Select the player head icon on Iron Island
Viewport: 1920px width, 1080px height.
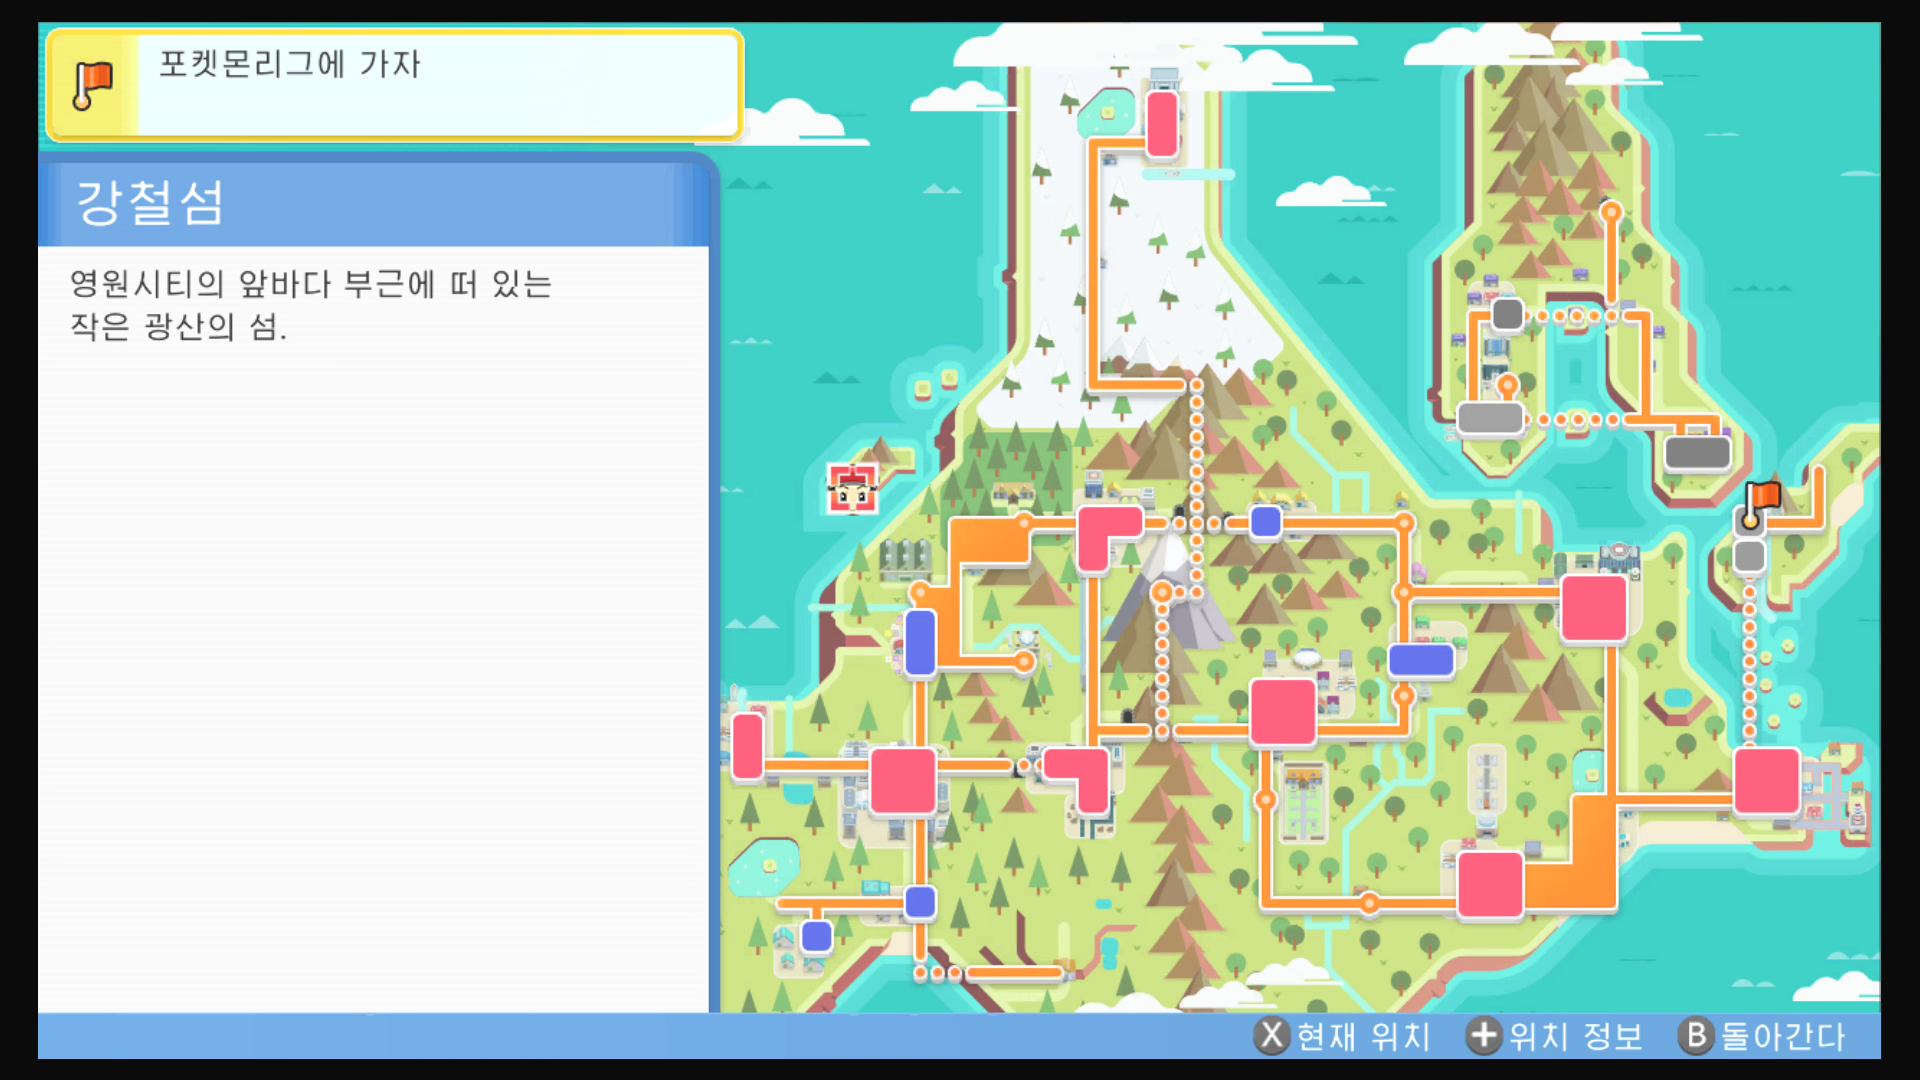coord(852,489)
